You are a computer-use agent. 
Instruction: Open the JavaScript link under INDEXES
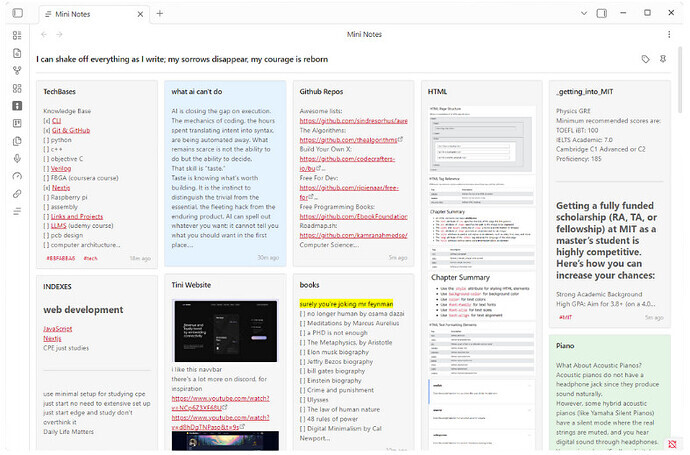coord(58,327)
